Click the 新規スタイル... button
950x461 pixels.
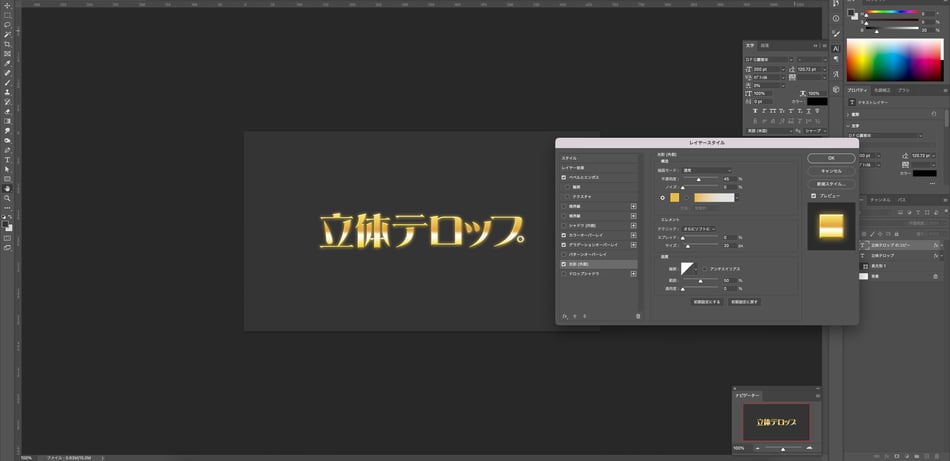831,184
